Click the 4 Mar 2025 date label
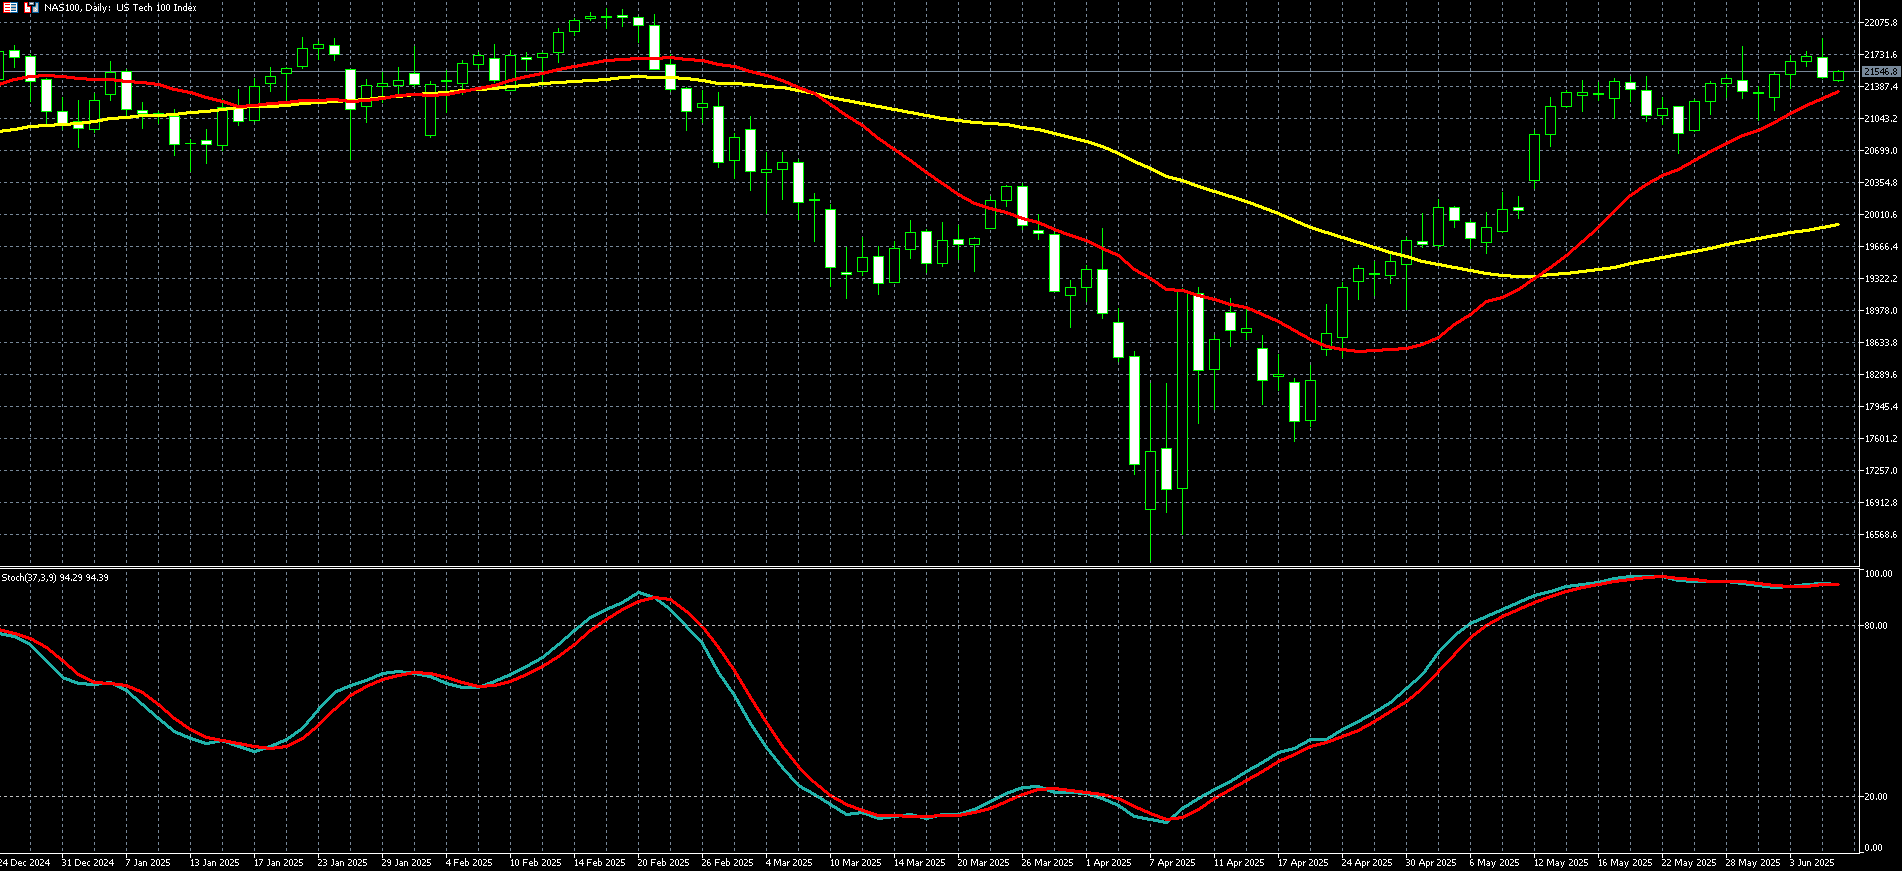Screen dimensions: 1902x871 click(790, 862)
